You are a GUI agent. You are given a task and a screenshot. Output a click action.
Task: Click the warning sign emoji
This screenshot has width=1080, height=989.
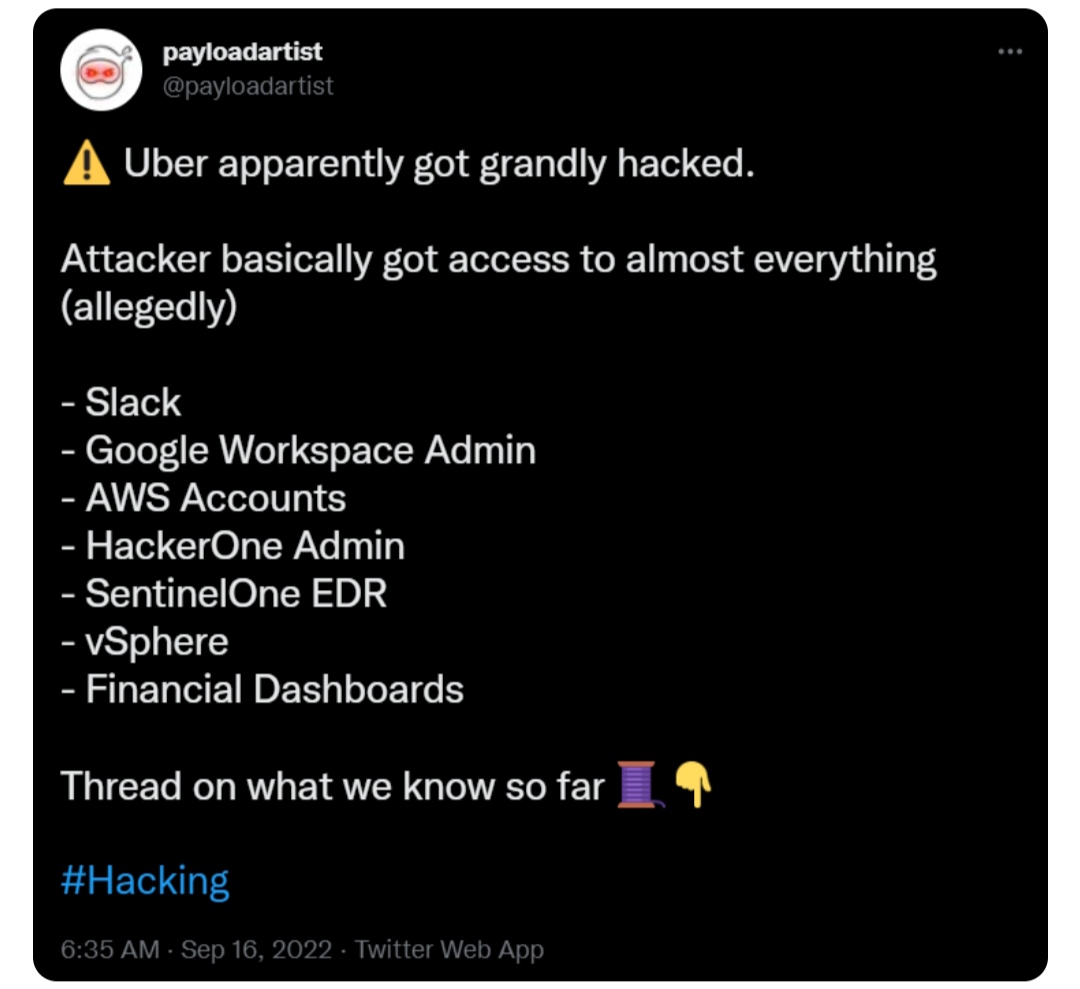coord(86,163)
